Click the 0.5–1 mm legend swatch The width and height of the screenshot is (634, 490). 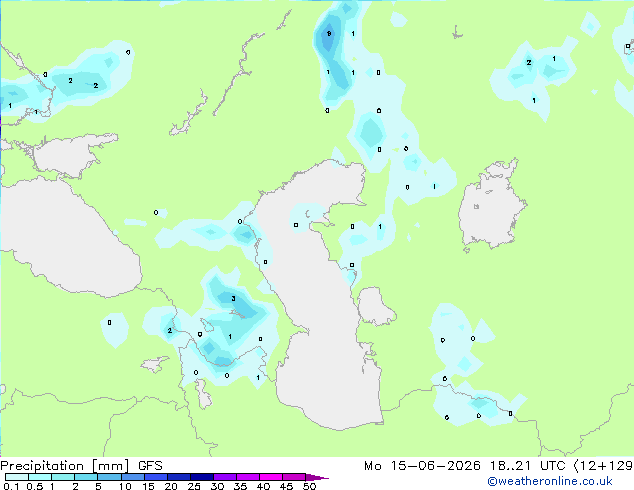40,477
